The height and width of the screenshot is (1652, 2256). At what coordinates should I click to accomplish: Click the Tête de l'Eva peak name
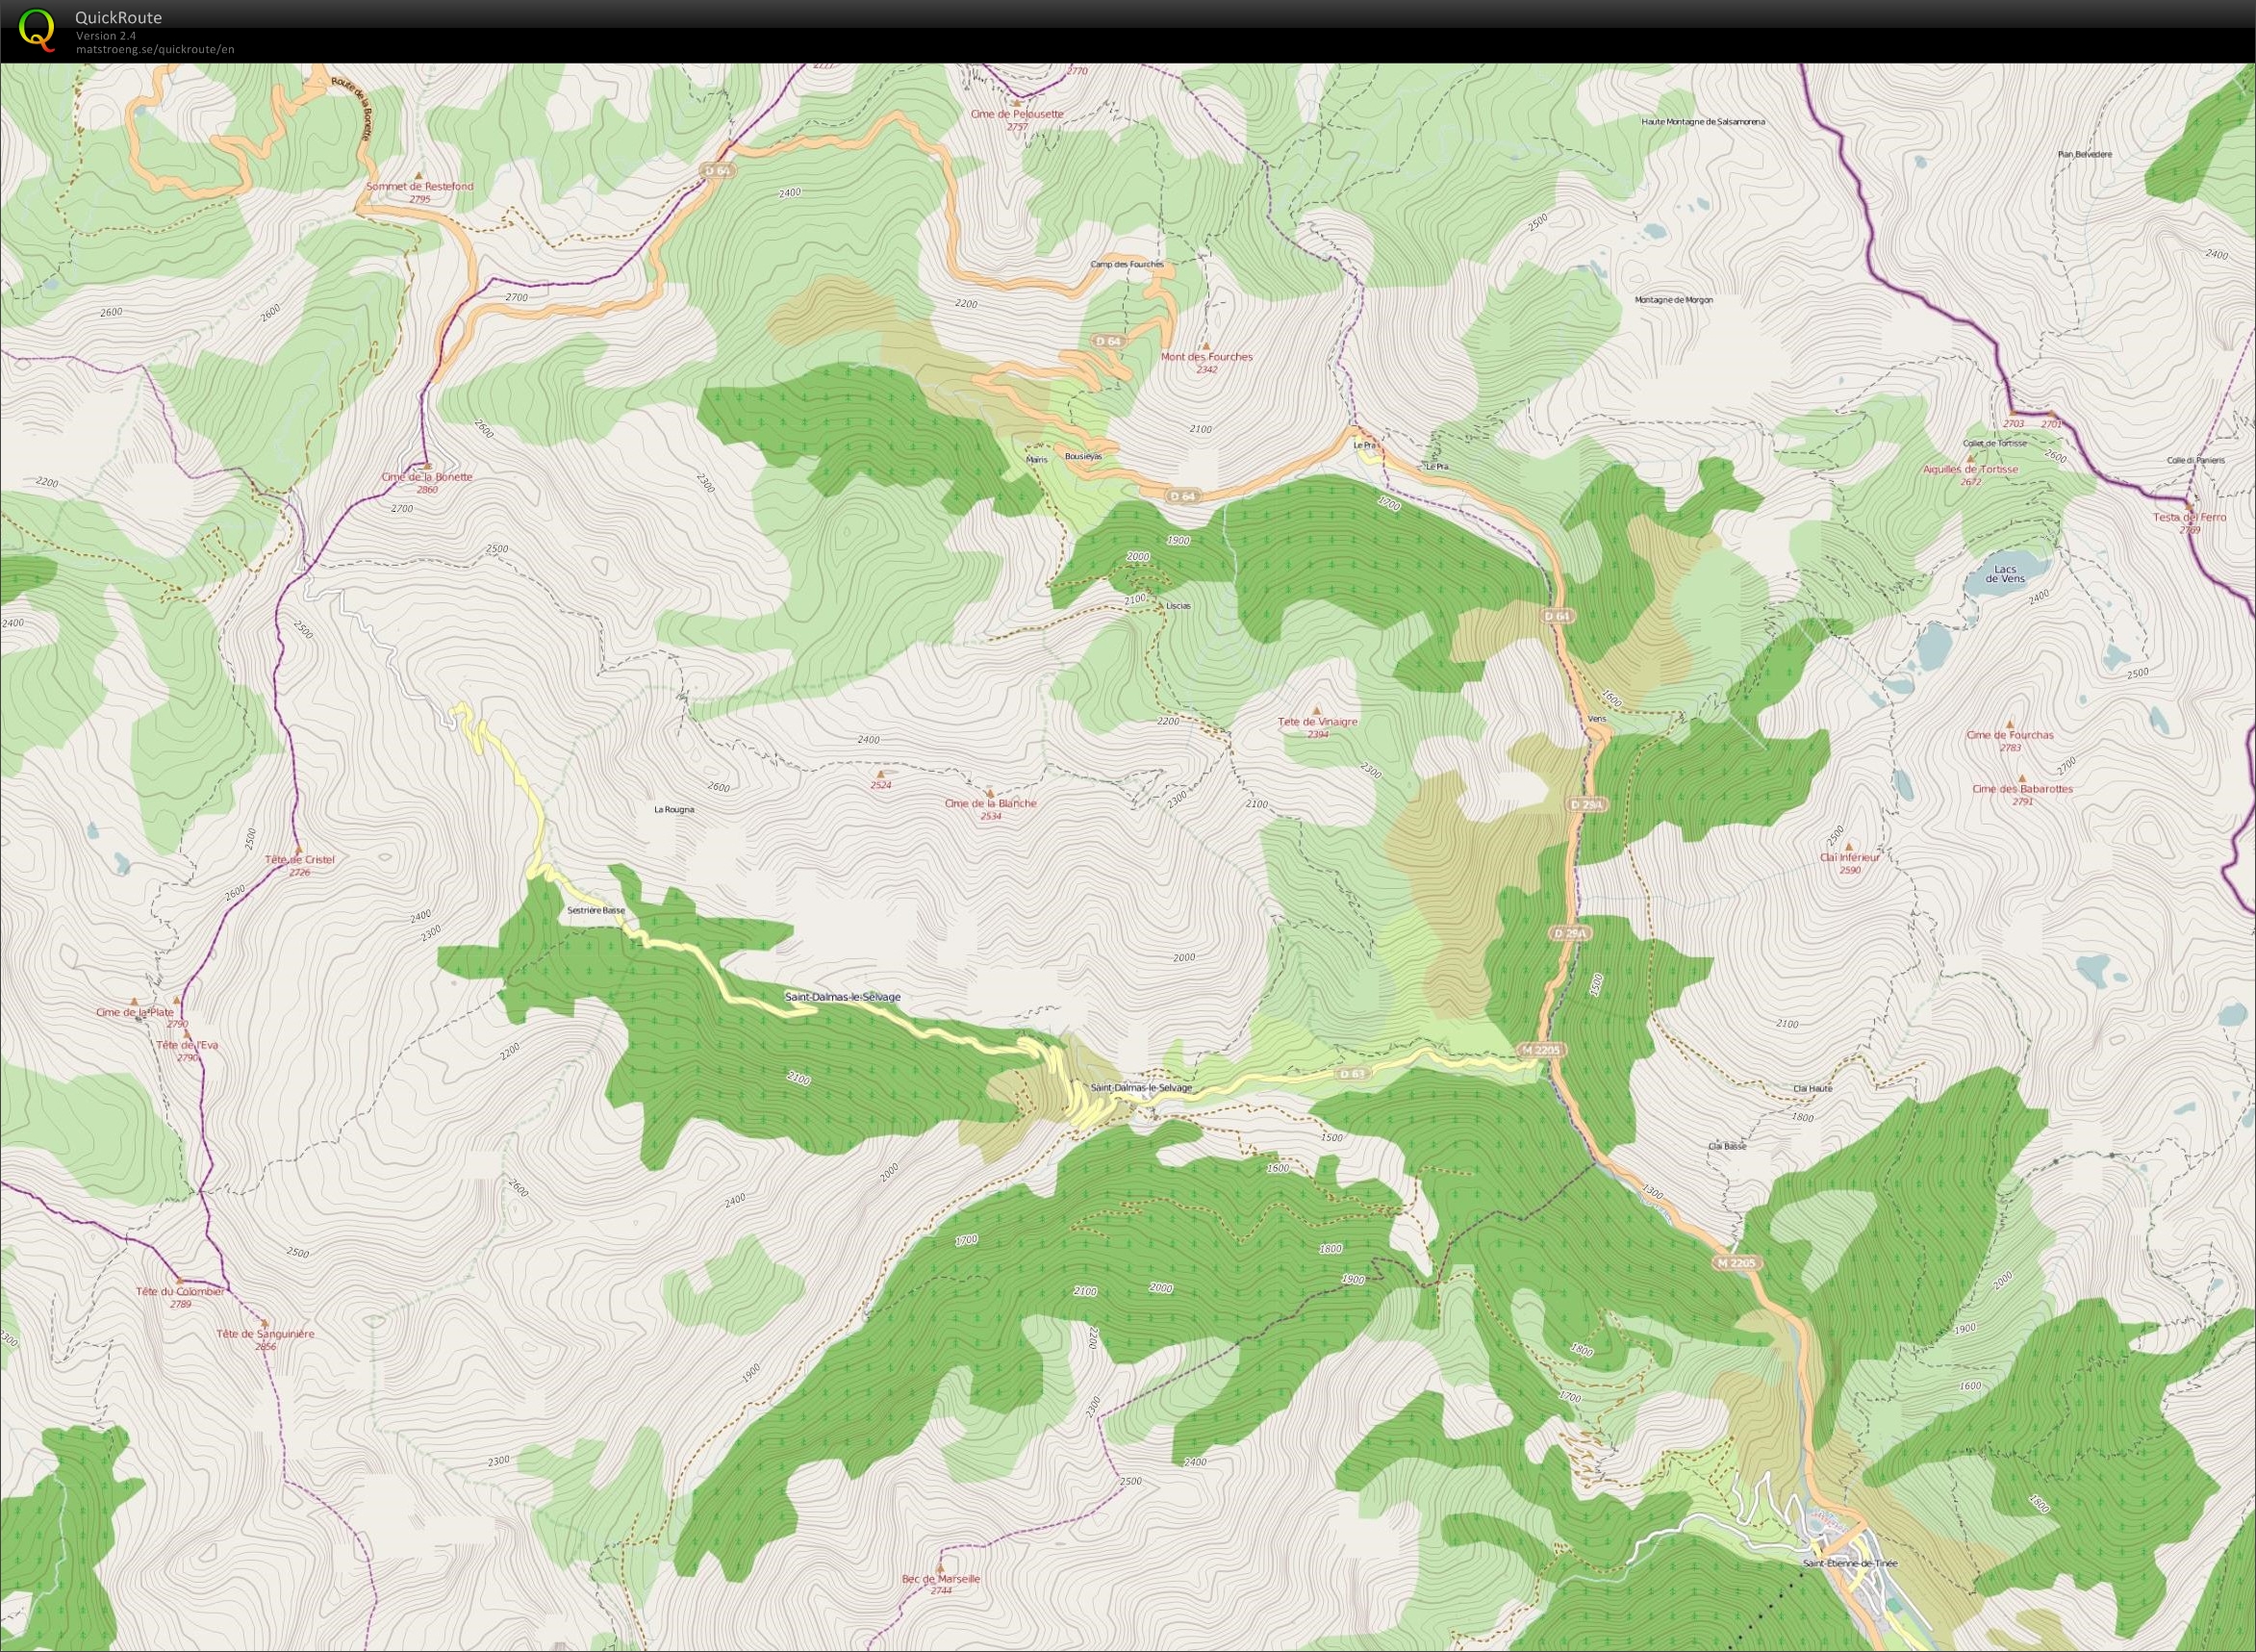187,1045
